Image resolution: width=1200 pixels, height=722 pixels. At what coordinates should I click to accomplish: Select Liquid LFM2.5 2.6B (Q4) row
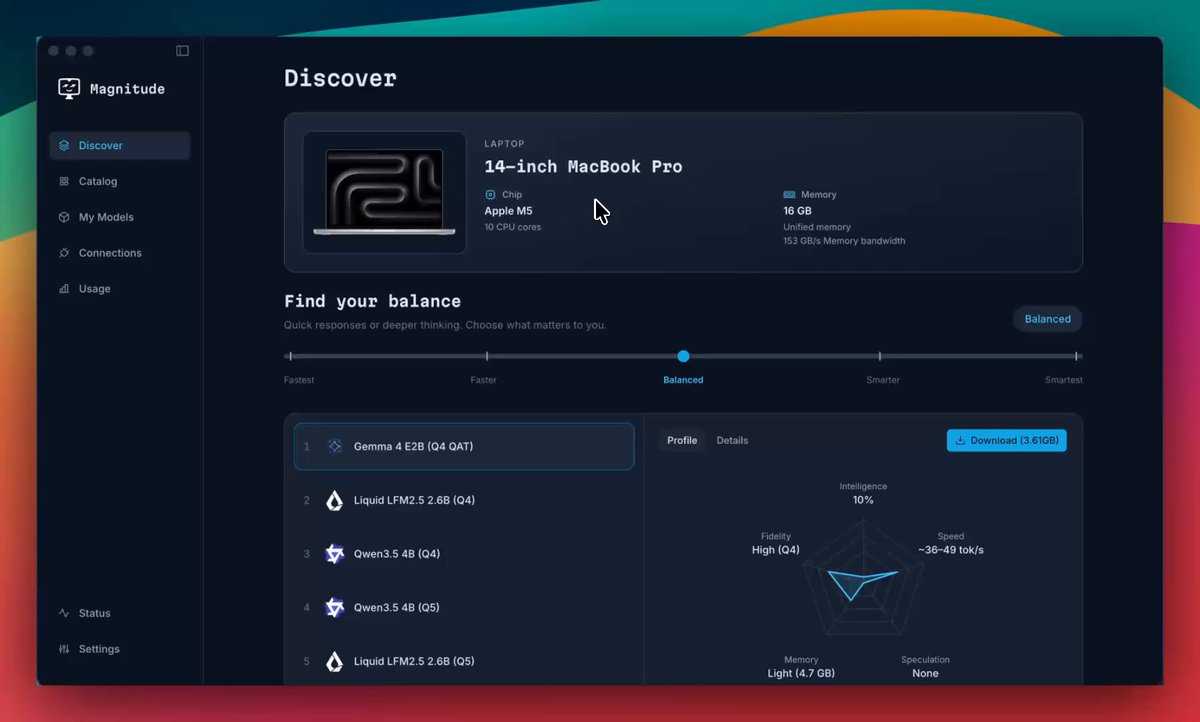pos(464,500)
